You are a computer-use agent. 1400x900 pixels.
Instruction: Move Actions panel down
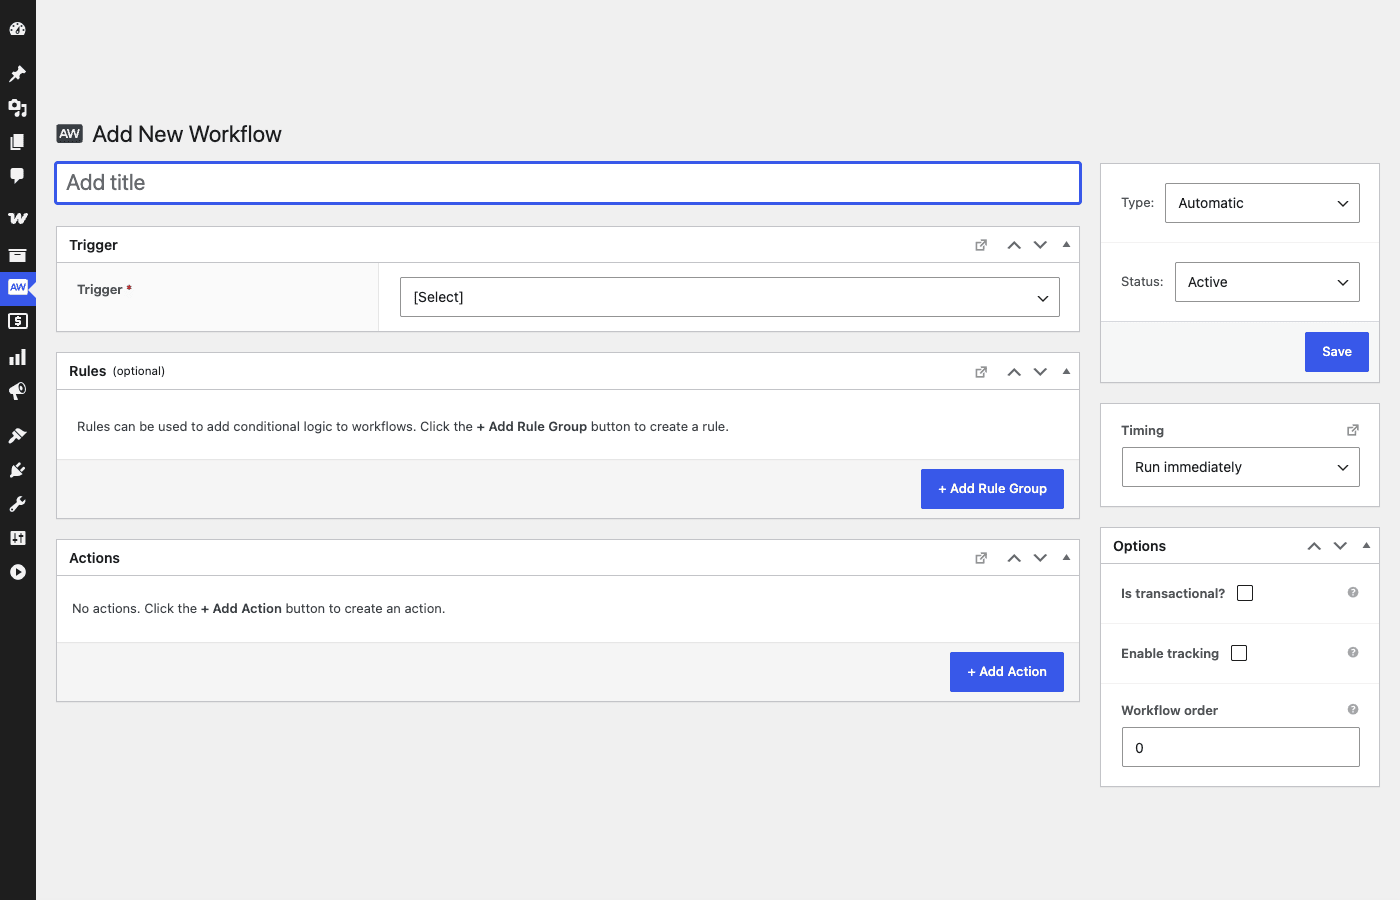point(1040,558)
